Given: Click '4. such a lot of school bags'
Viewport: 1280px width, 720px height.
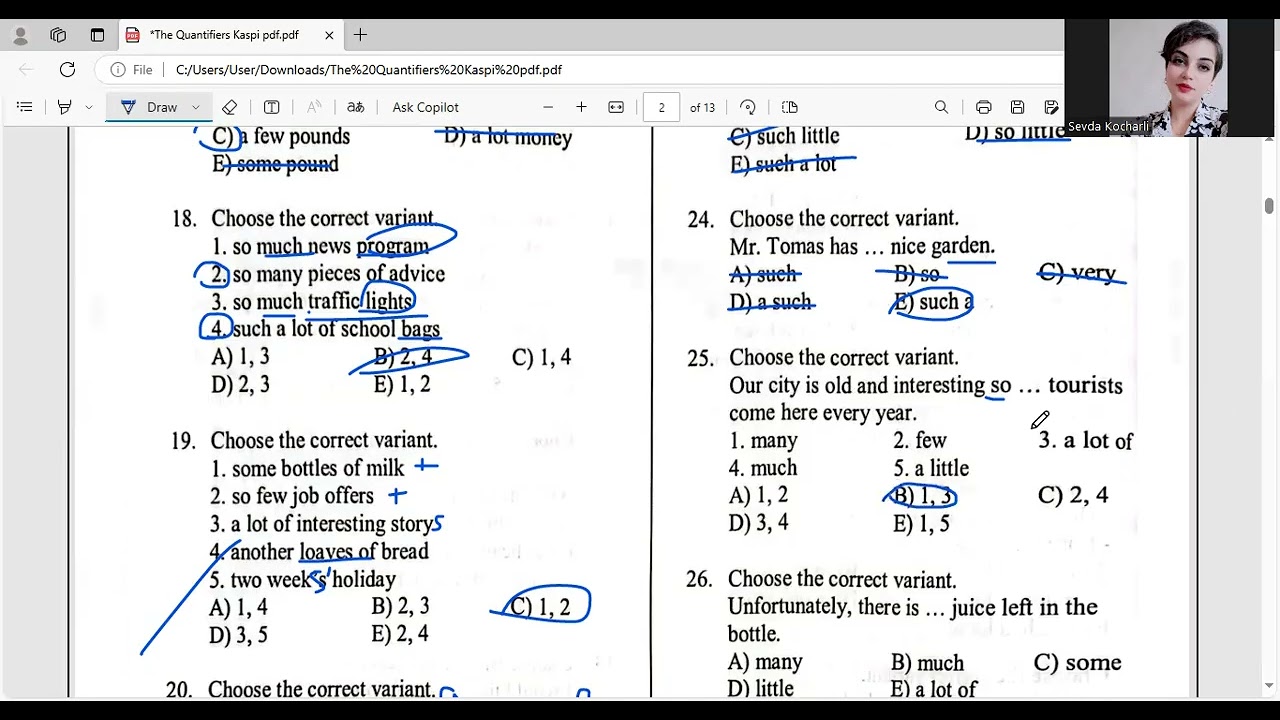Looking at the screenshot, I should [325, 329].
